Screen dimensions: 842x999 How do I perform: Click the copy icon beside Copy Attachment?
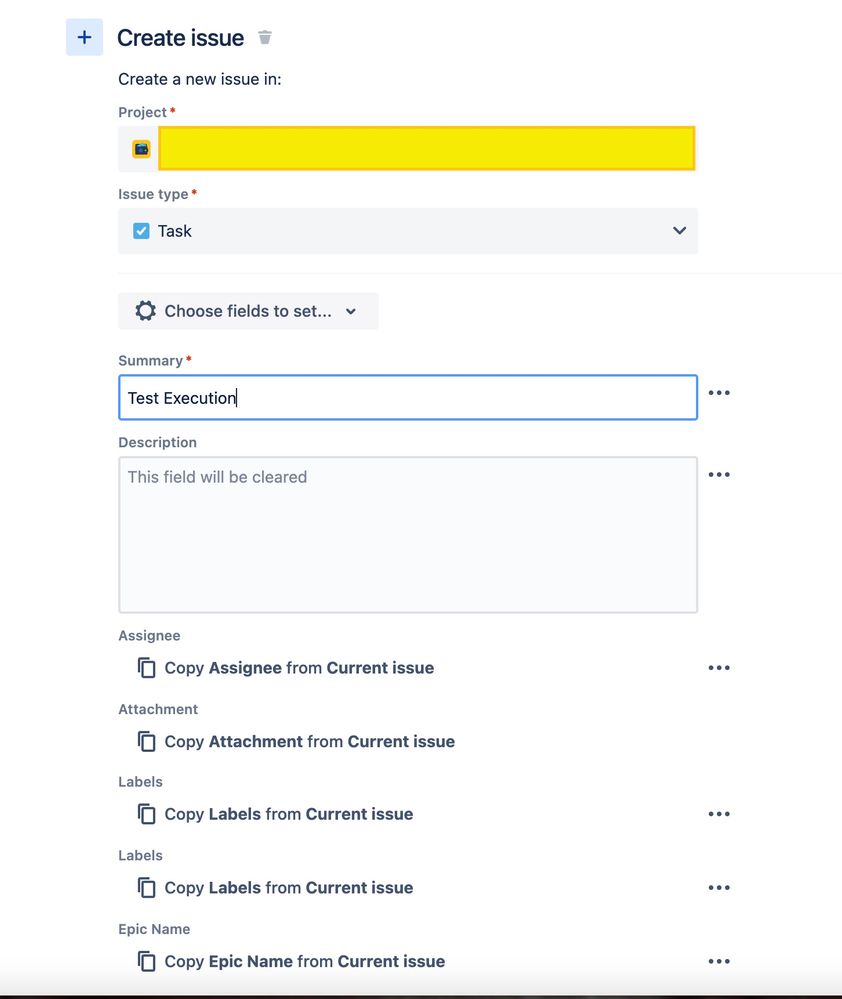pyautogui.click(x=146, y=742)
